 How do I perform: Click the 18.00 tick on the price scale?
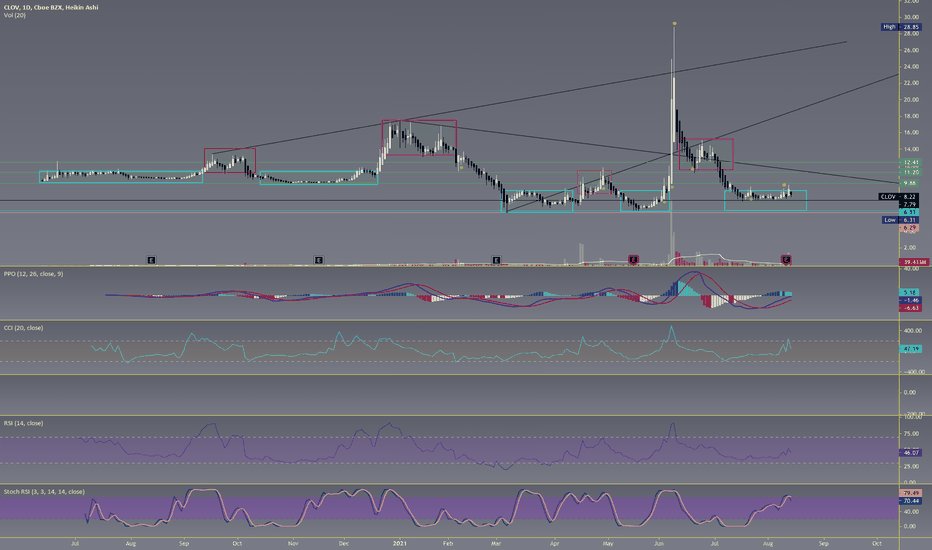click(x=911, y=116)
